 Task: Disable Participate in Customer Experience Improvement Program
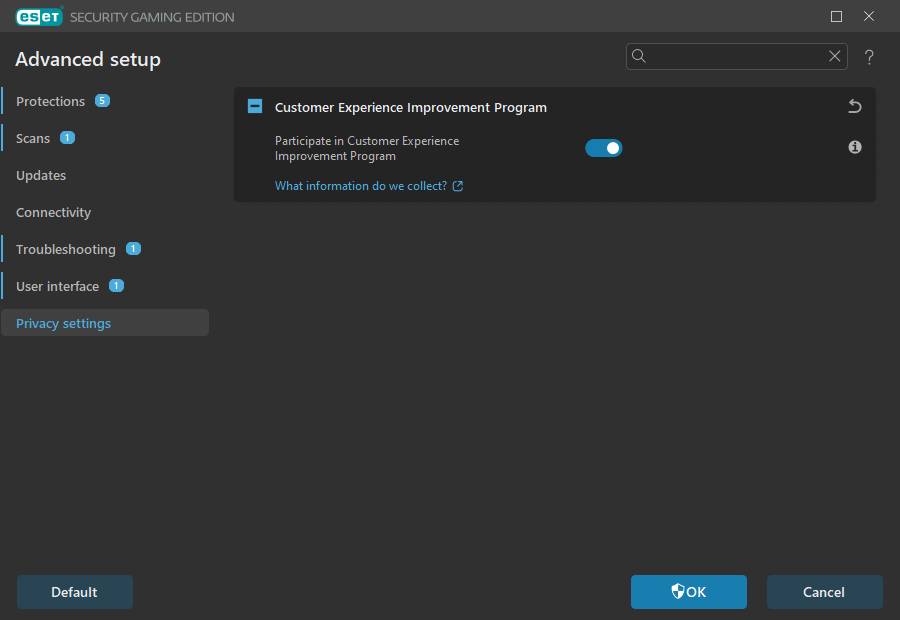click(x=604, y=148)
